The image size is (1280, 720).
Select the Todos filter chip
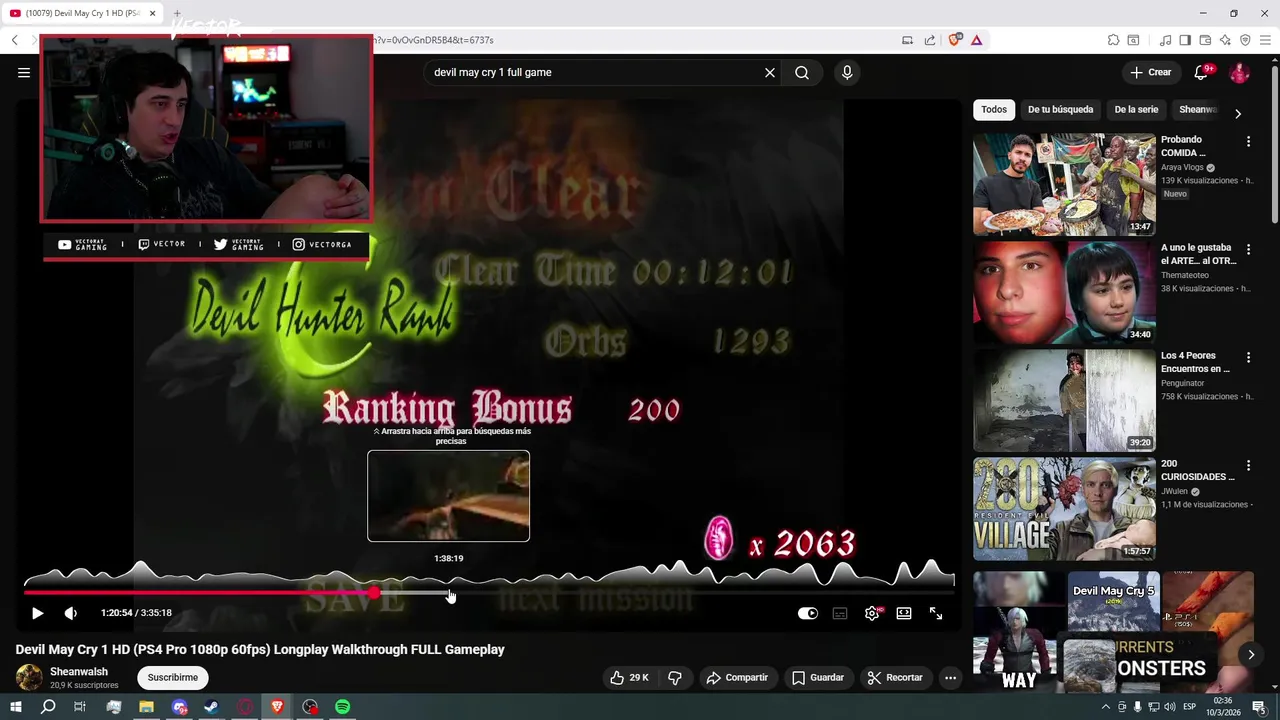994,109
